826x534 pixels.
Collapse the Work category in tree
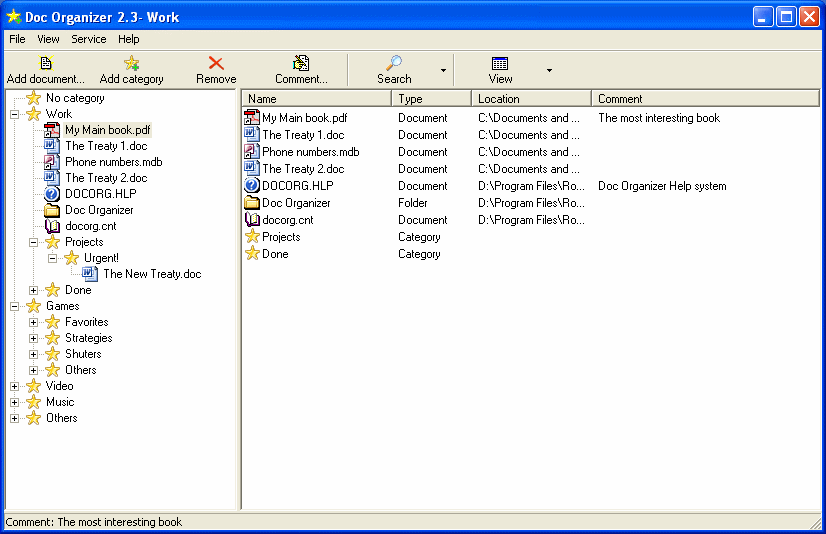[x=14, y=114]
